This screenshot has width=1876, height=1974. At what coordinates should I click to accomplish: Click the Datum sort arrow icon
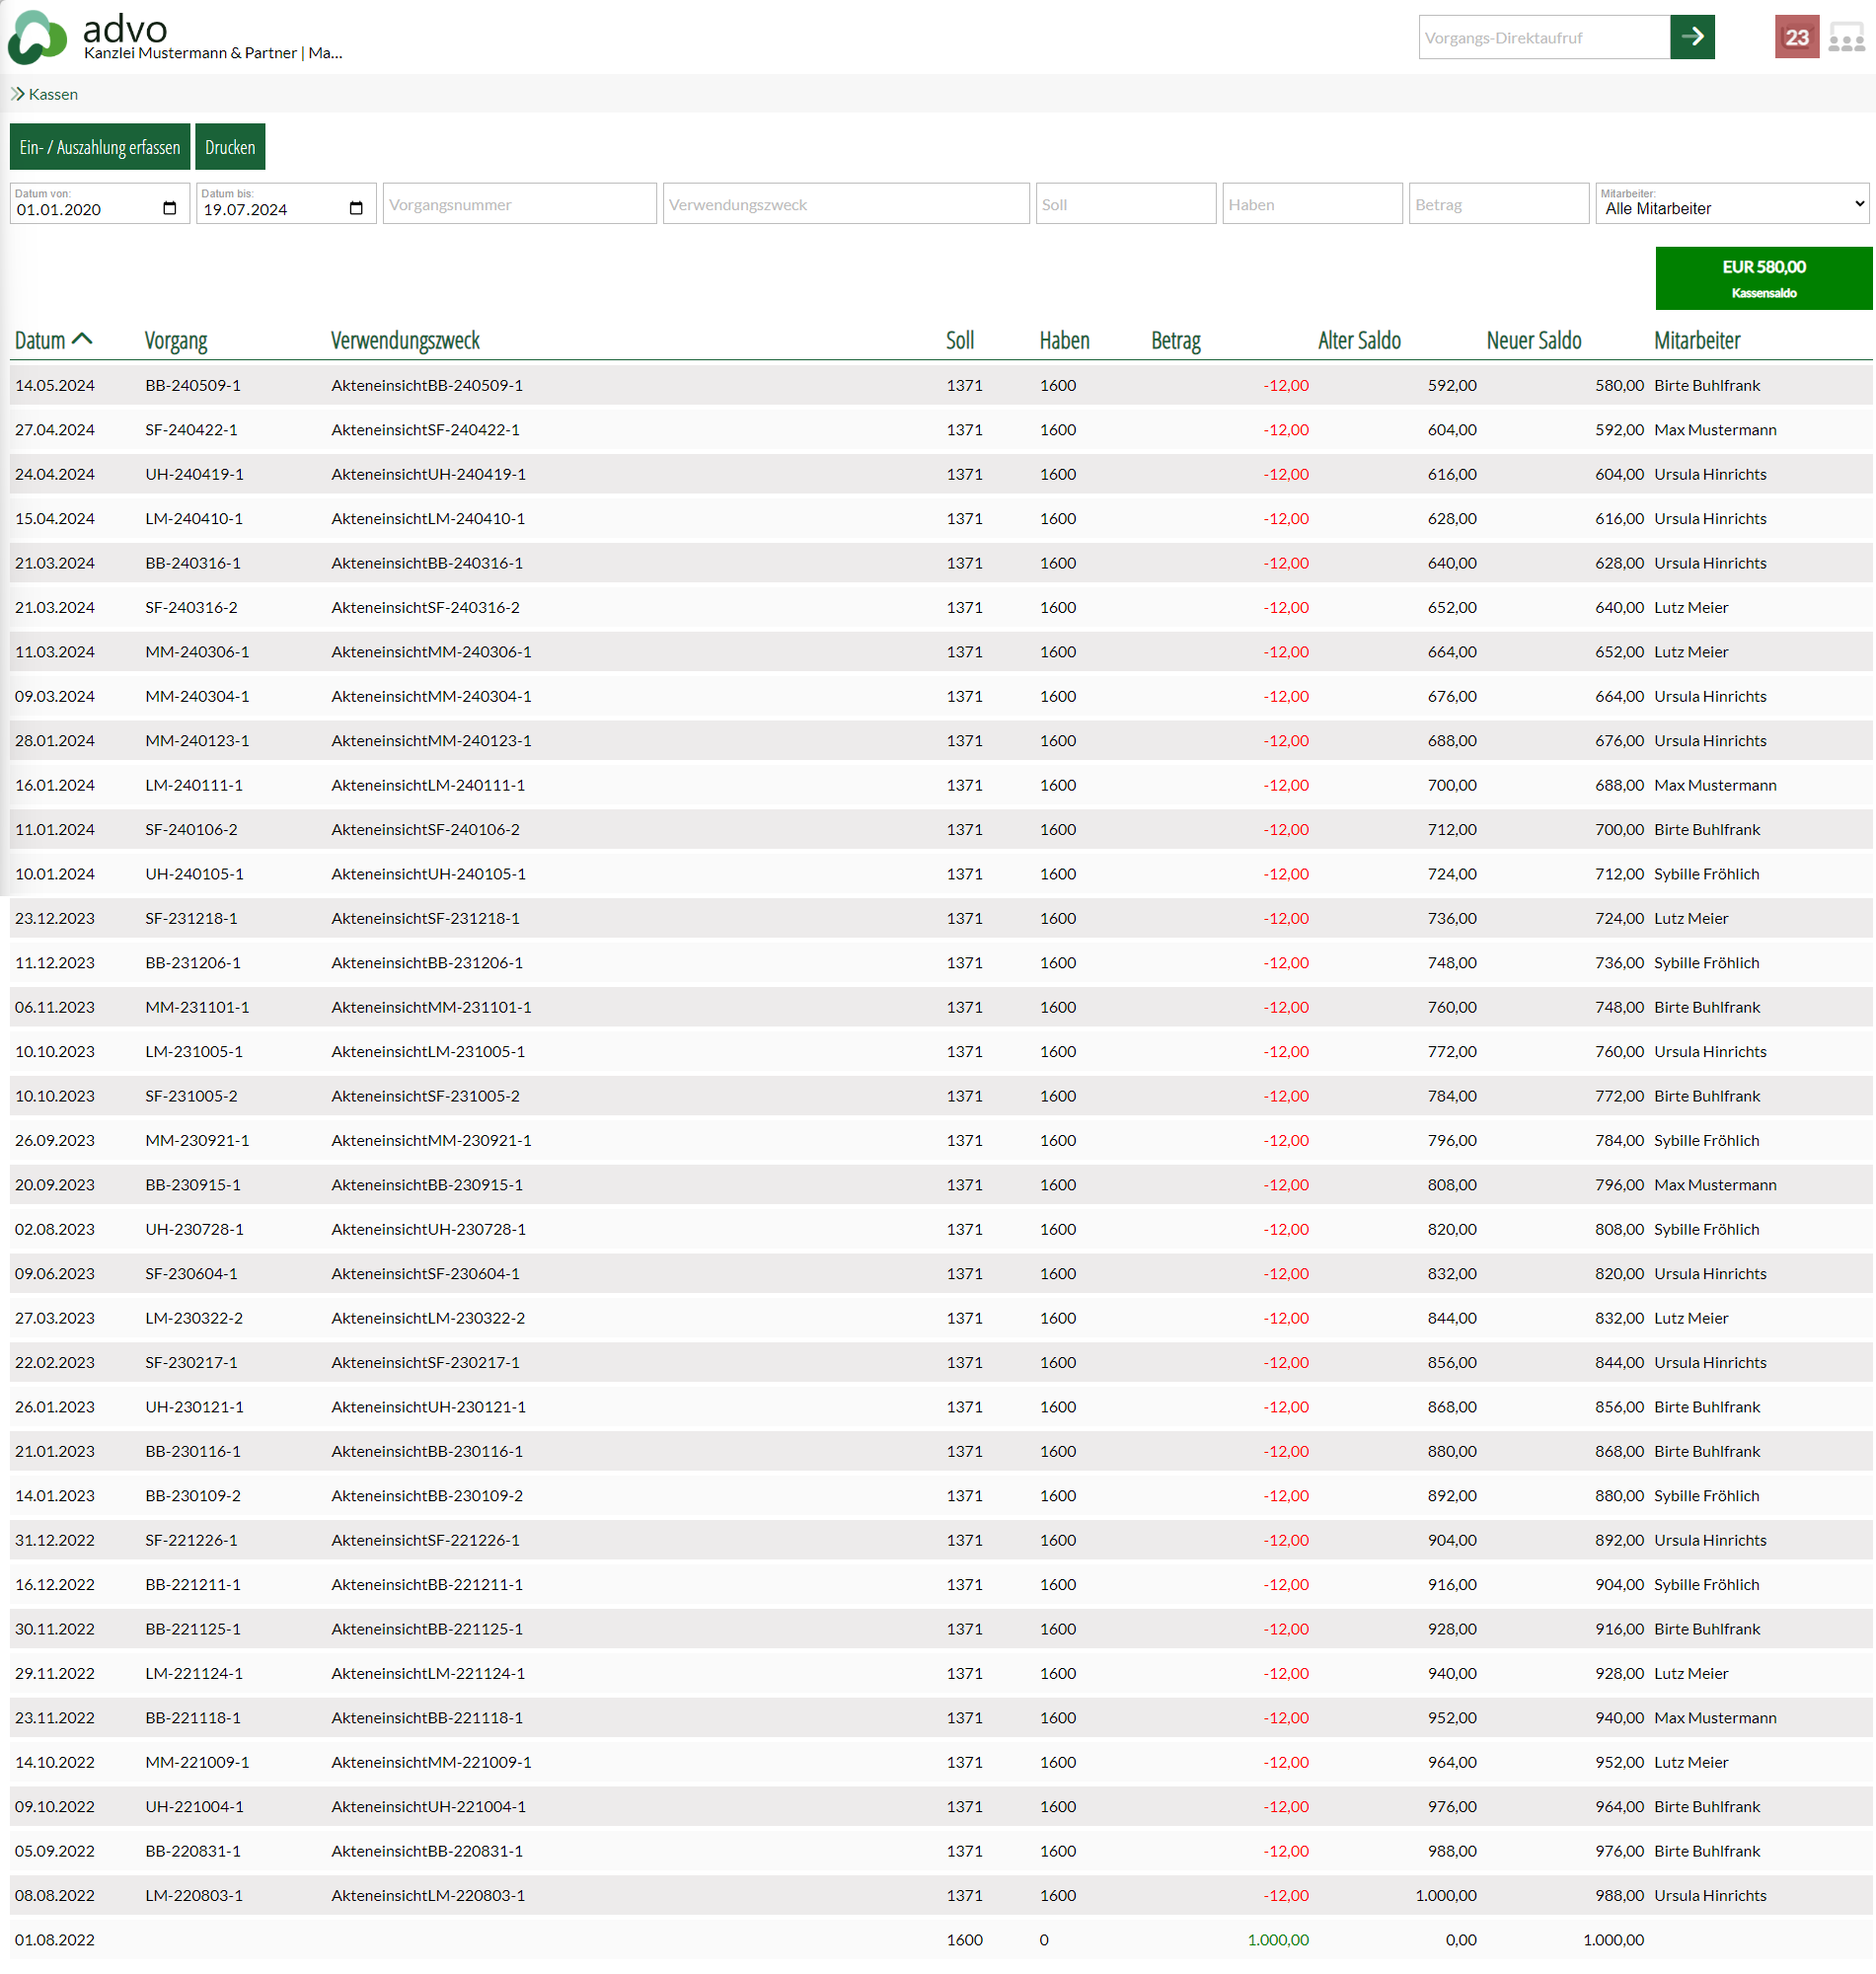coord(83,339)
